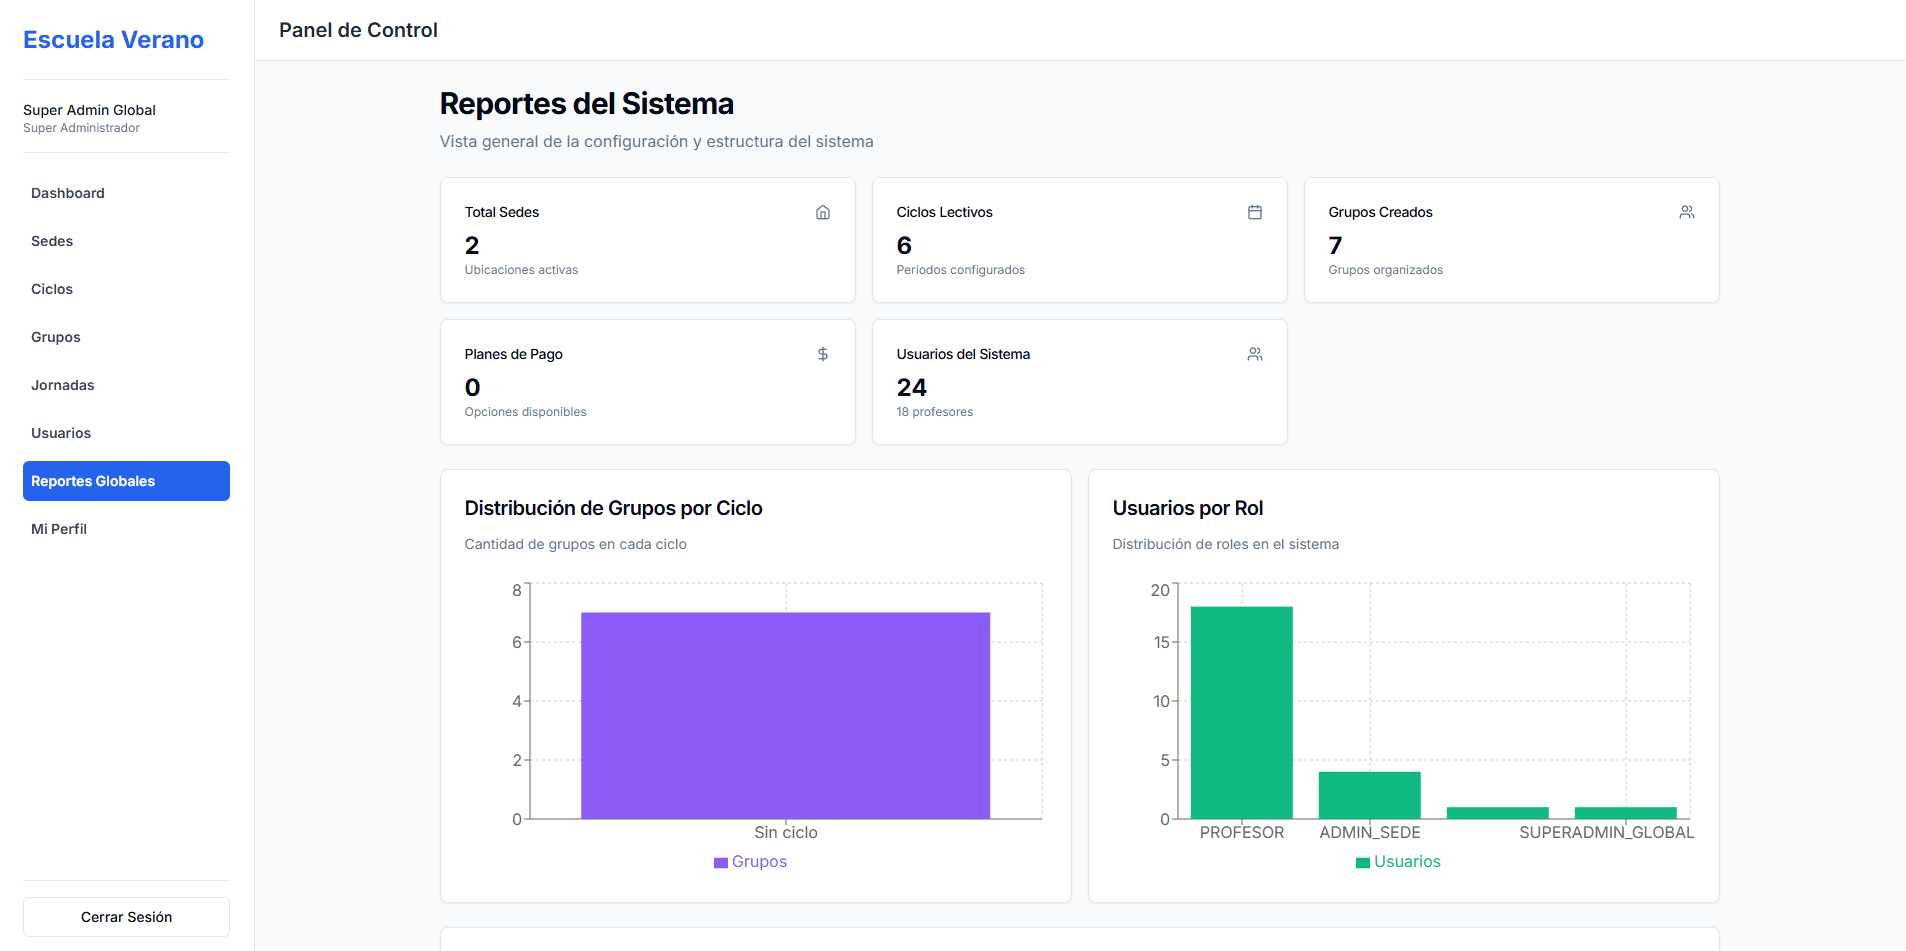Select the Reportes Globales menu item
1906x951 pixels.
tap(126, 481)
